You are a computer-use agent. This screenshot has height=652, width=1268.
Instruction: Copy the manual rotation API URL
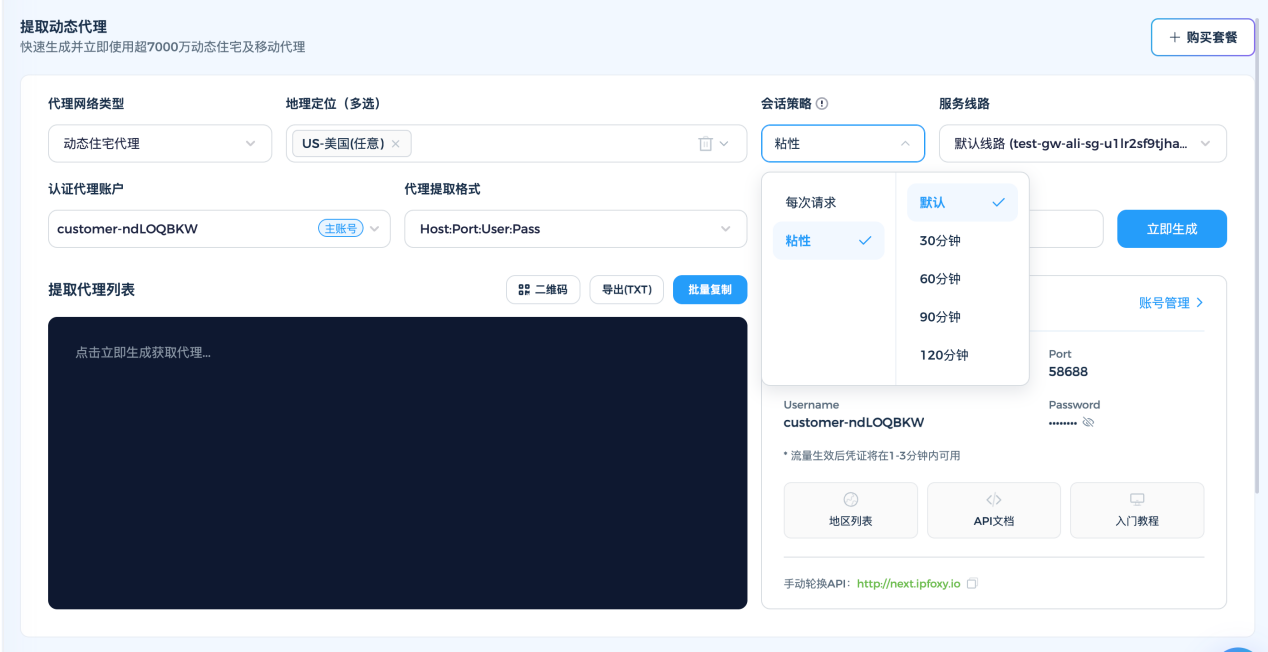pyautogui.click(x=972, y=583)
